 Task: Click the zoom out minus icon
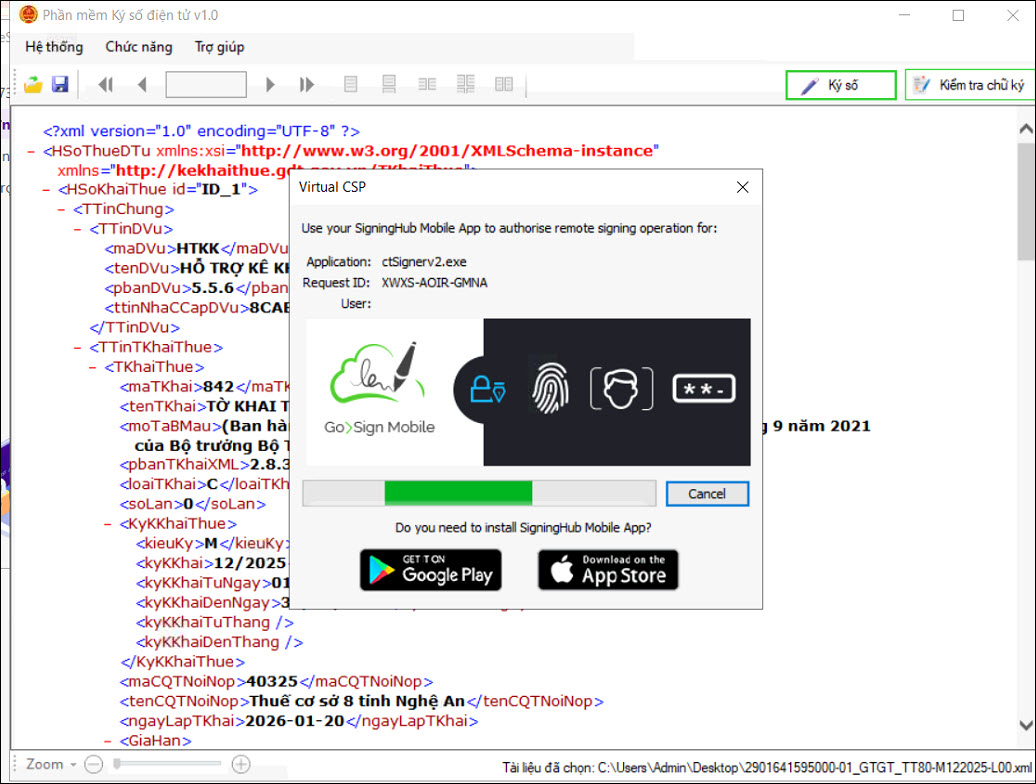point(93,764)
